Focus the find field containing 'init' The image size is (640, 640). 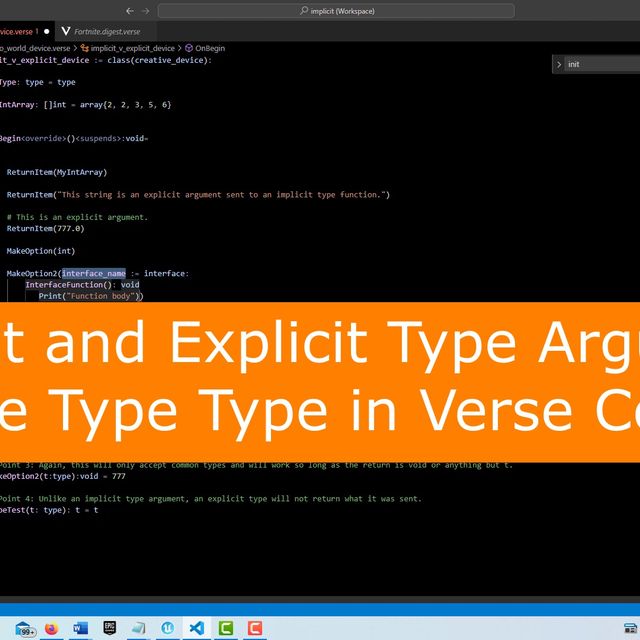tap(602, 64)
